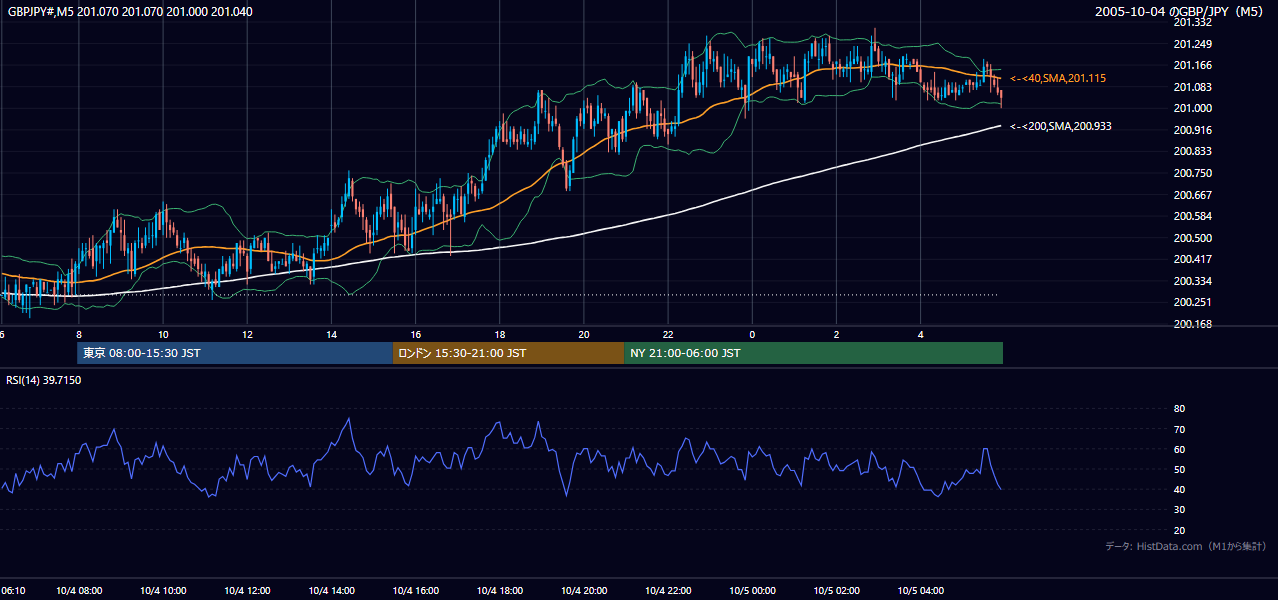Click price axis value 200.251
The height and width of the screenshot is (600, 1278).
1193,302
